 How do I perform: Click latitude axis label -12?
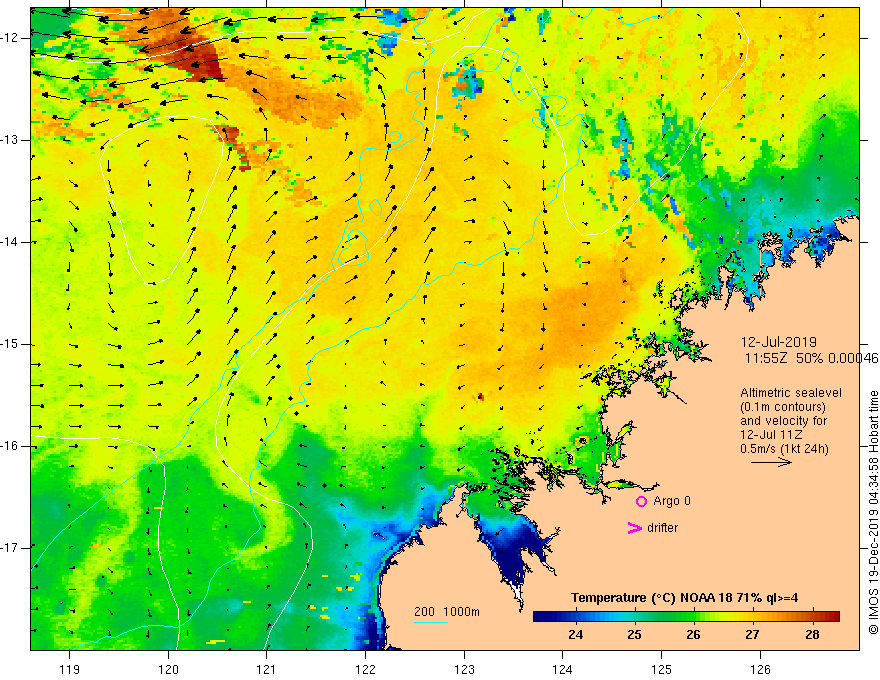click(11, 38)
